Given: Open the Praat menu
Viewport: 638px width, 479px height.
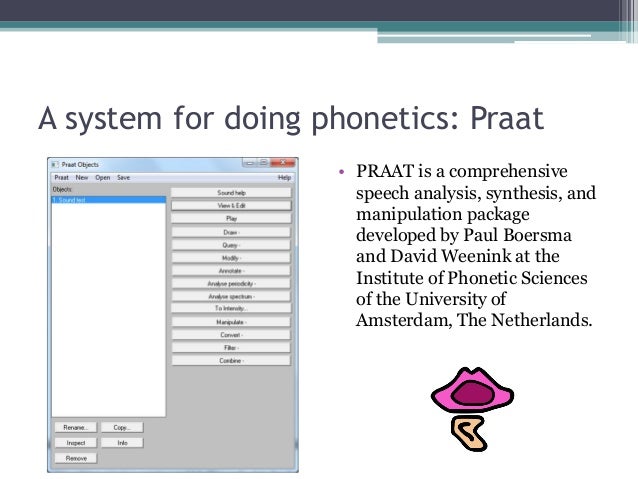Looking at the screenshot, I should coord(61,177).
